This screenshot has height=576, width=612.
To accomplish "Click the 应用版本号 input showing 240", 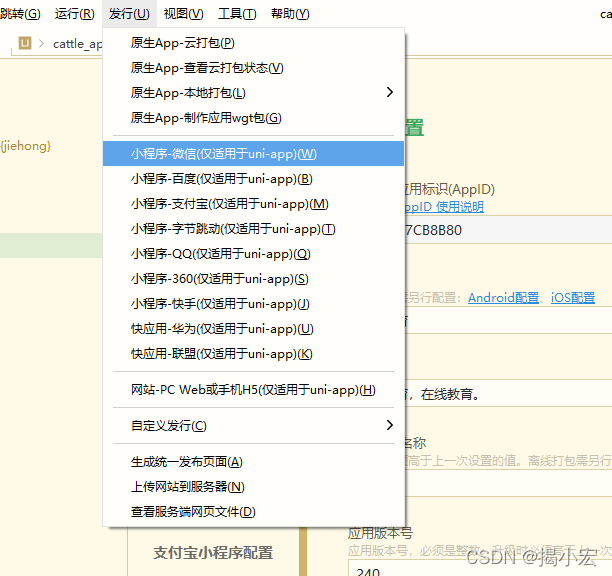I will click(480, 569).
